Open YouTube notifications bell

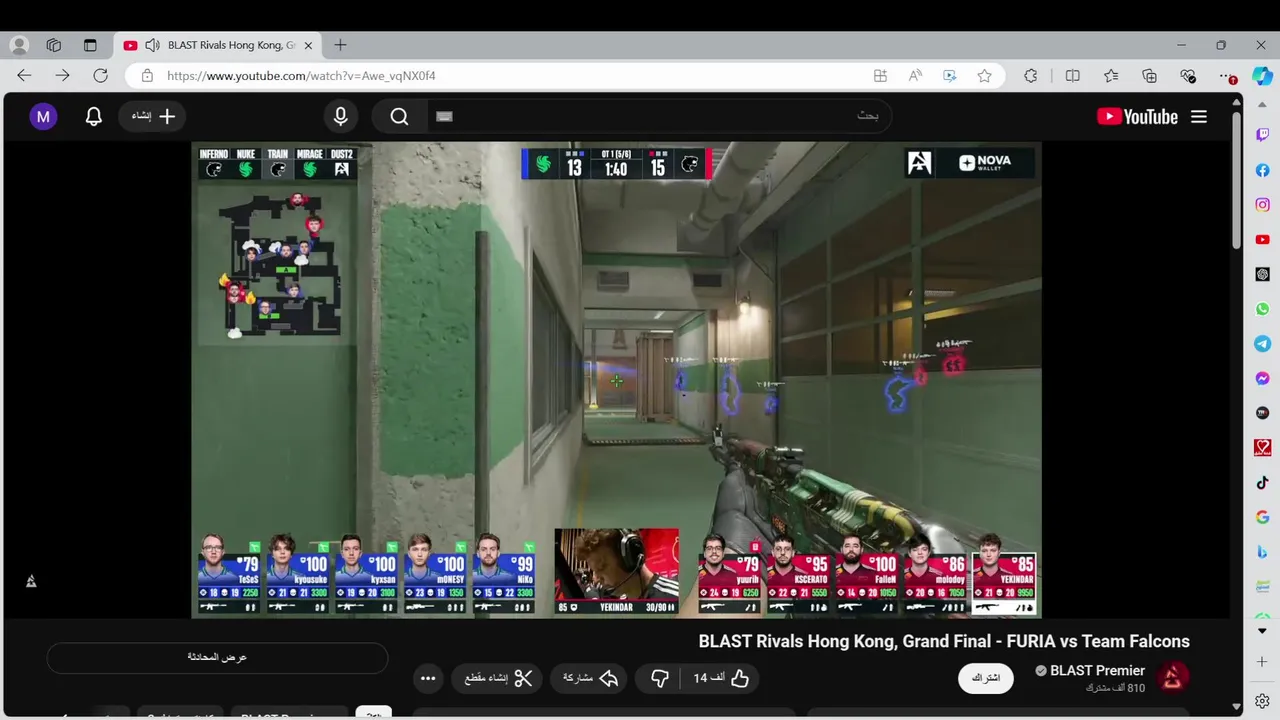pos(94,117)
